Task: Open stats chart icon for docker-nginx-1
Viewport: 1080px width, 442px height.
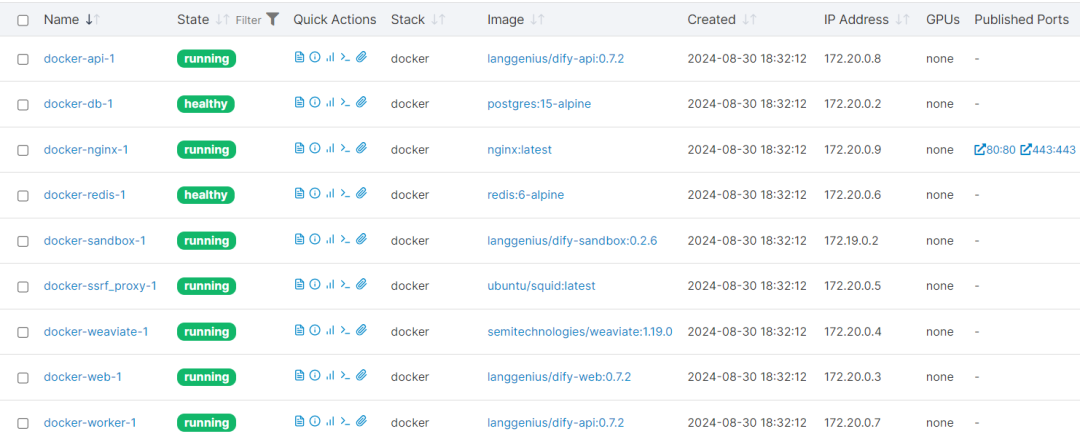Action: (x=329, y=149)
